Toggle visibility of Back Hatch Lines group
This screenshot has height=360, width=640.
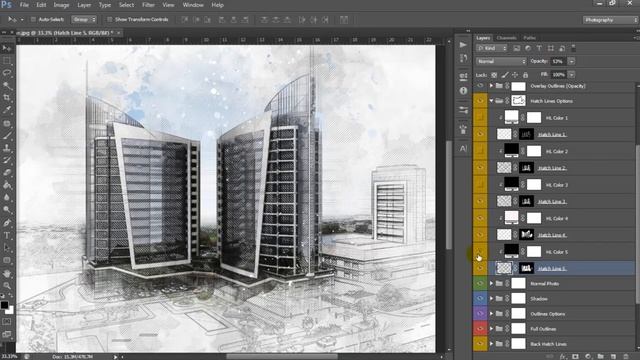click(480, 344)
